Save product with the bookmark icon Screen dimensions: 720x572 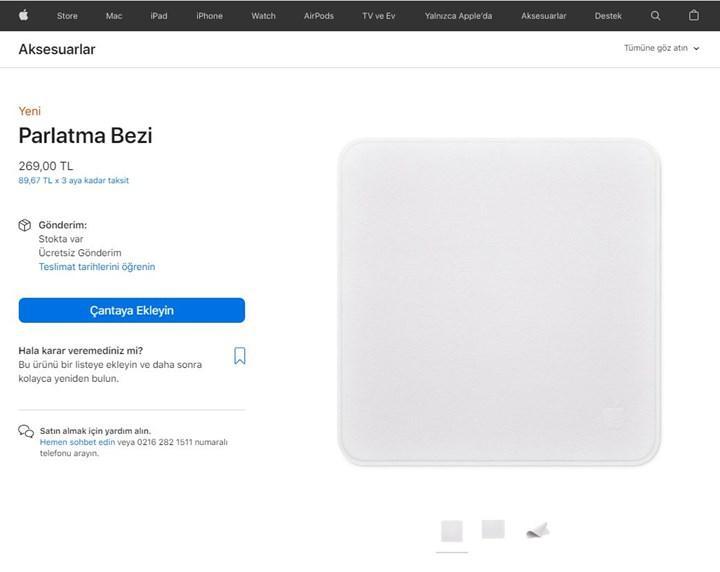pos(240,356)
